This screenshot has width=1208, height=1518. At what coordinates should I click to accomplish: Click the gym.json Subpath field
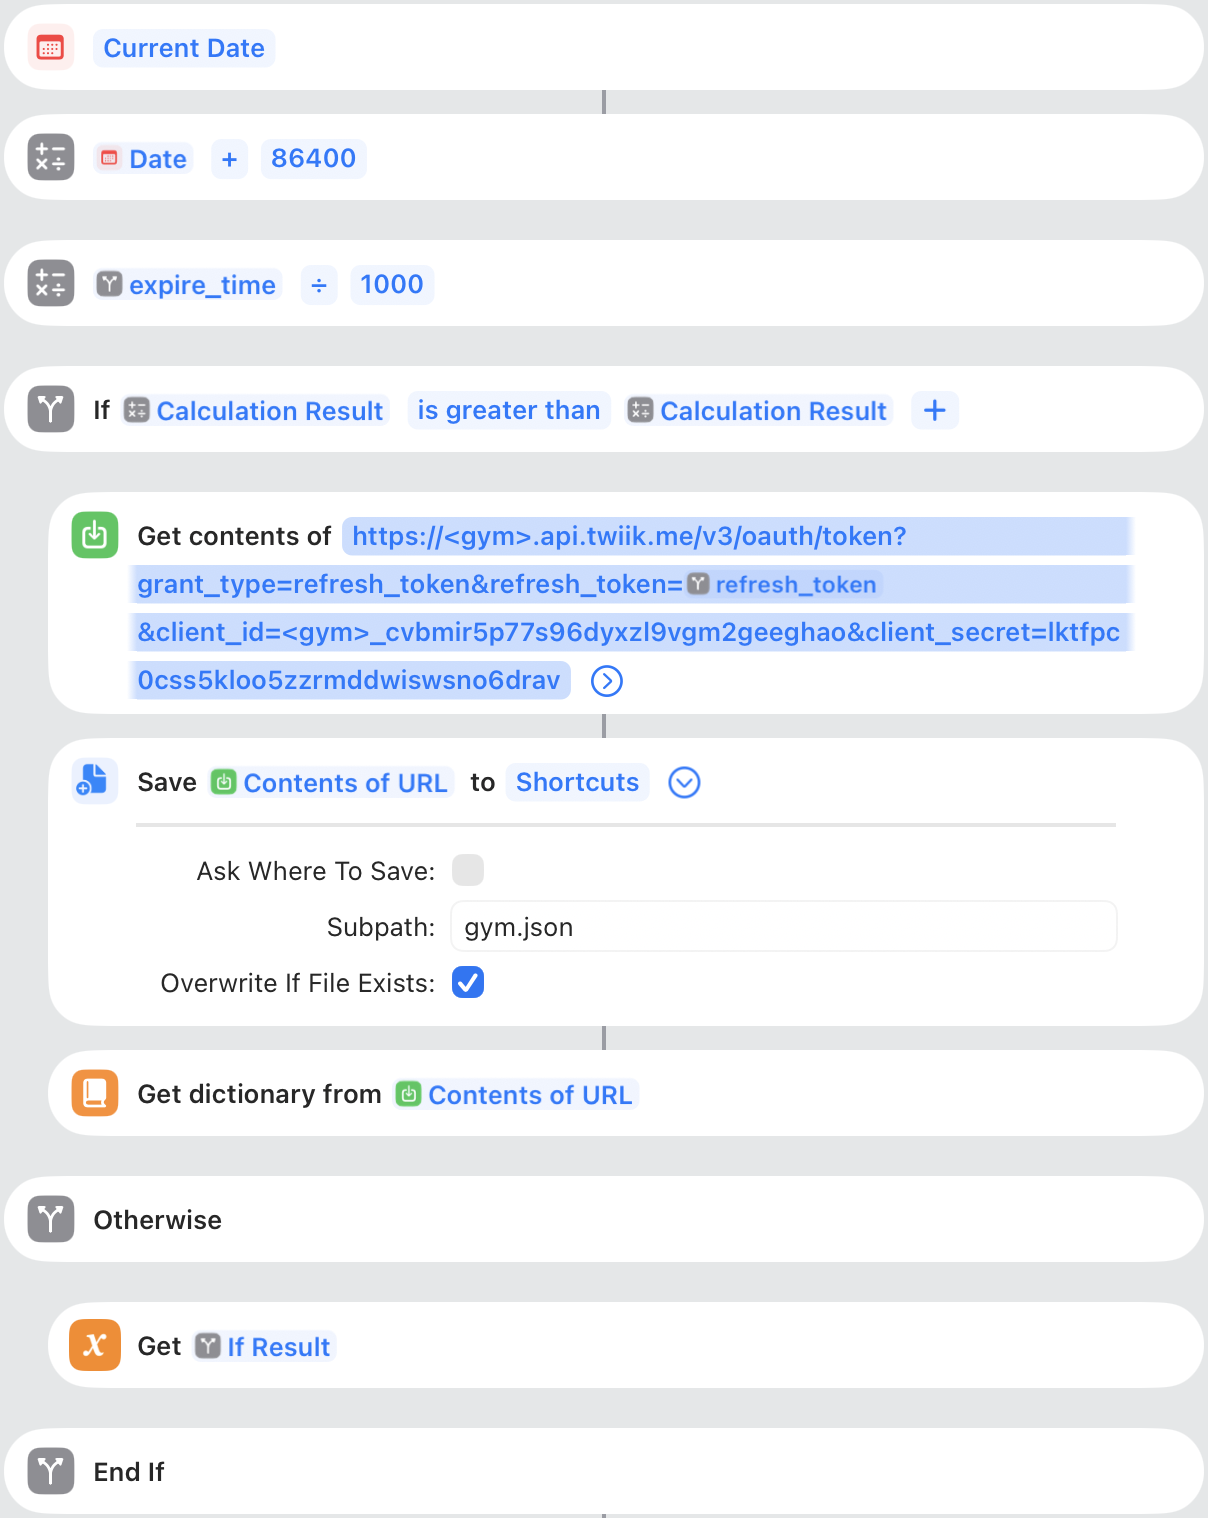tap(783, 926)
